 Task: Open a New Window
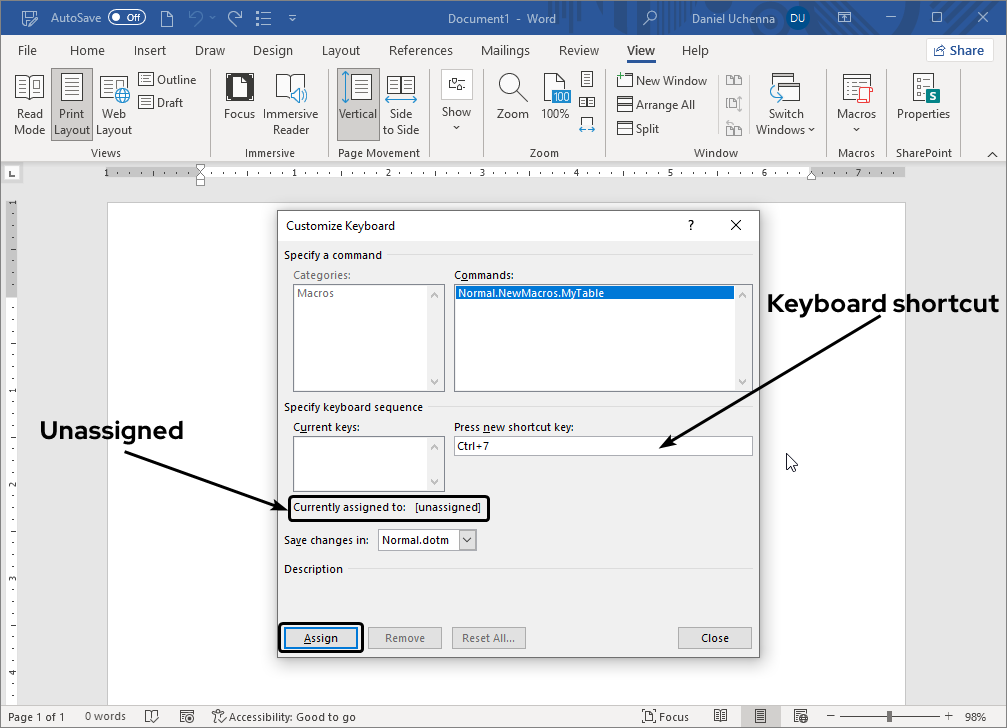[x=663, y=80]
